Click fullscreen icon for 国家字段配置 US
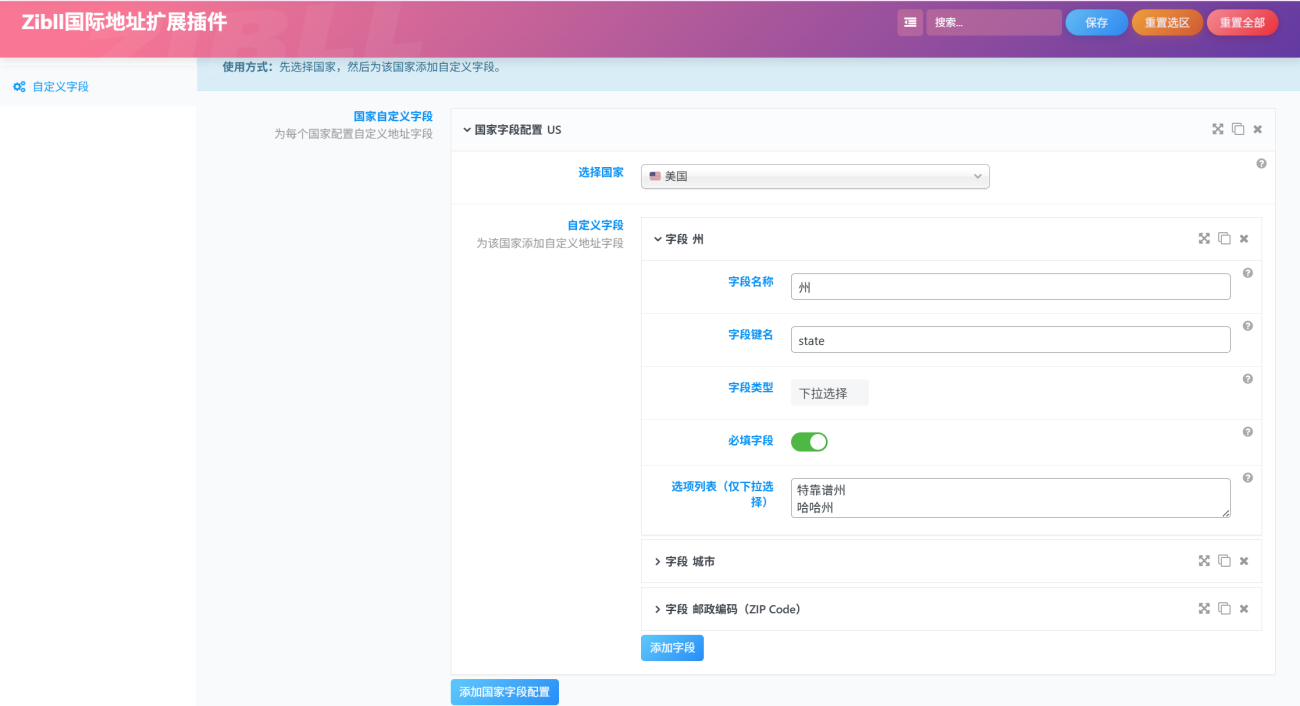The height and width of the screenshot is (706, 1300). [1218, 129]
